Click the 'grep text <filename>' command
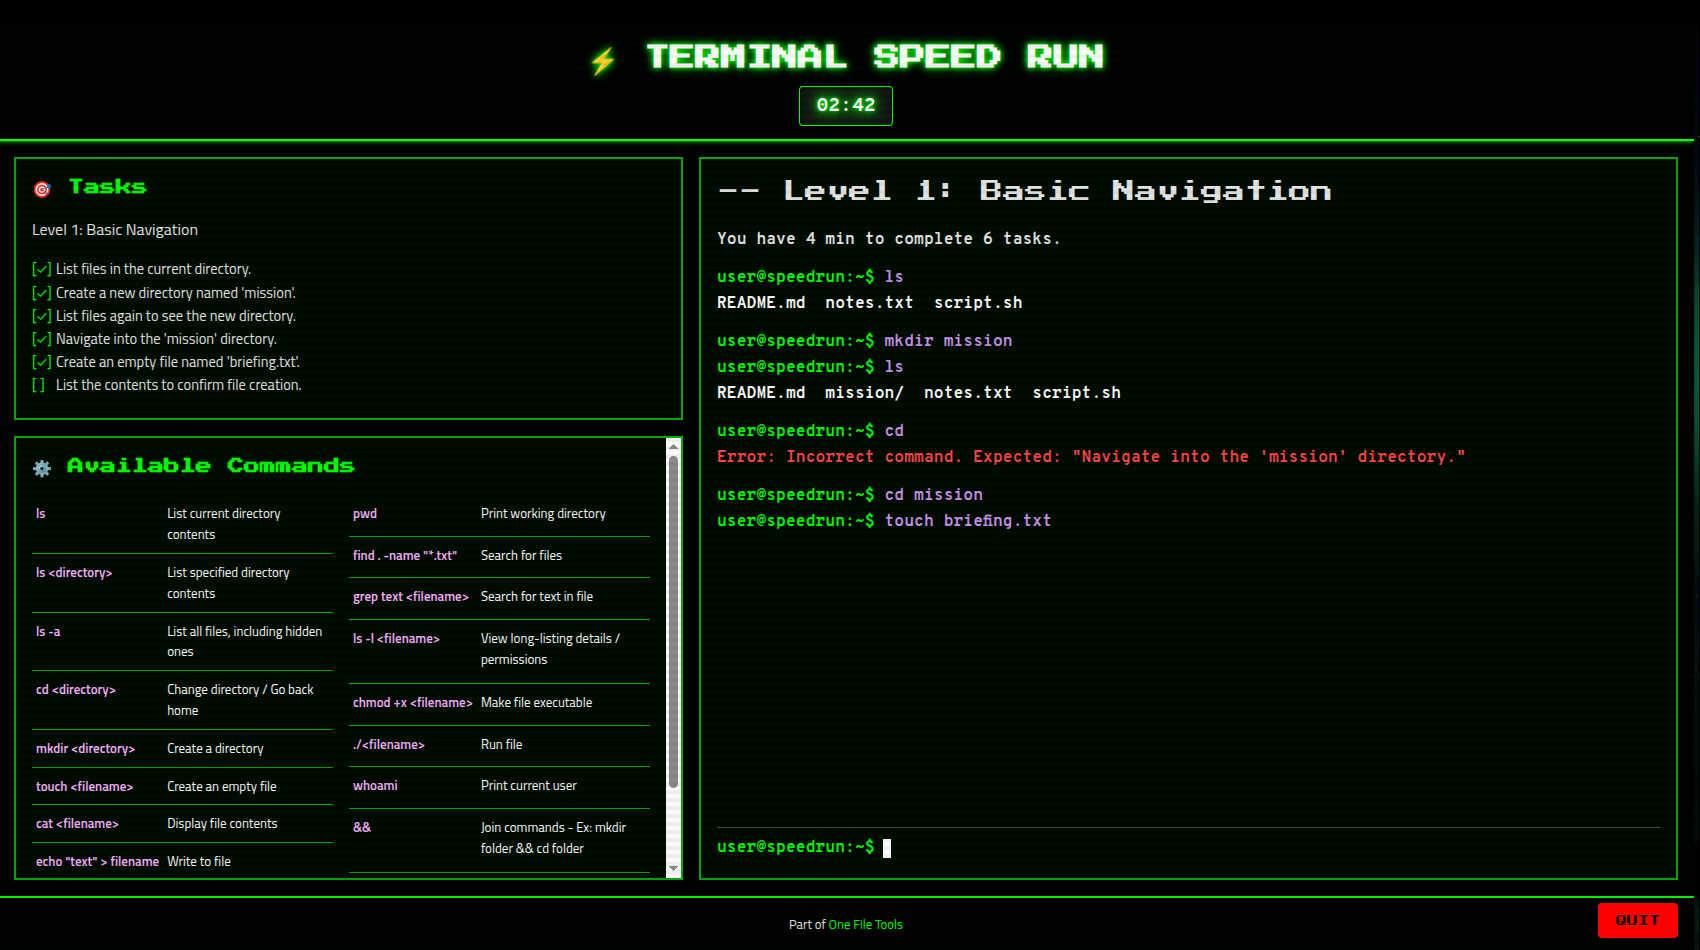Image resolution: width=1700 pixels, height=950 pixels. pos(411,597)
